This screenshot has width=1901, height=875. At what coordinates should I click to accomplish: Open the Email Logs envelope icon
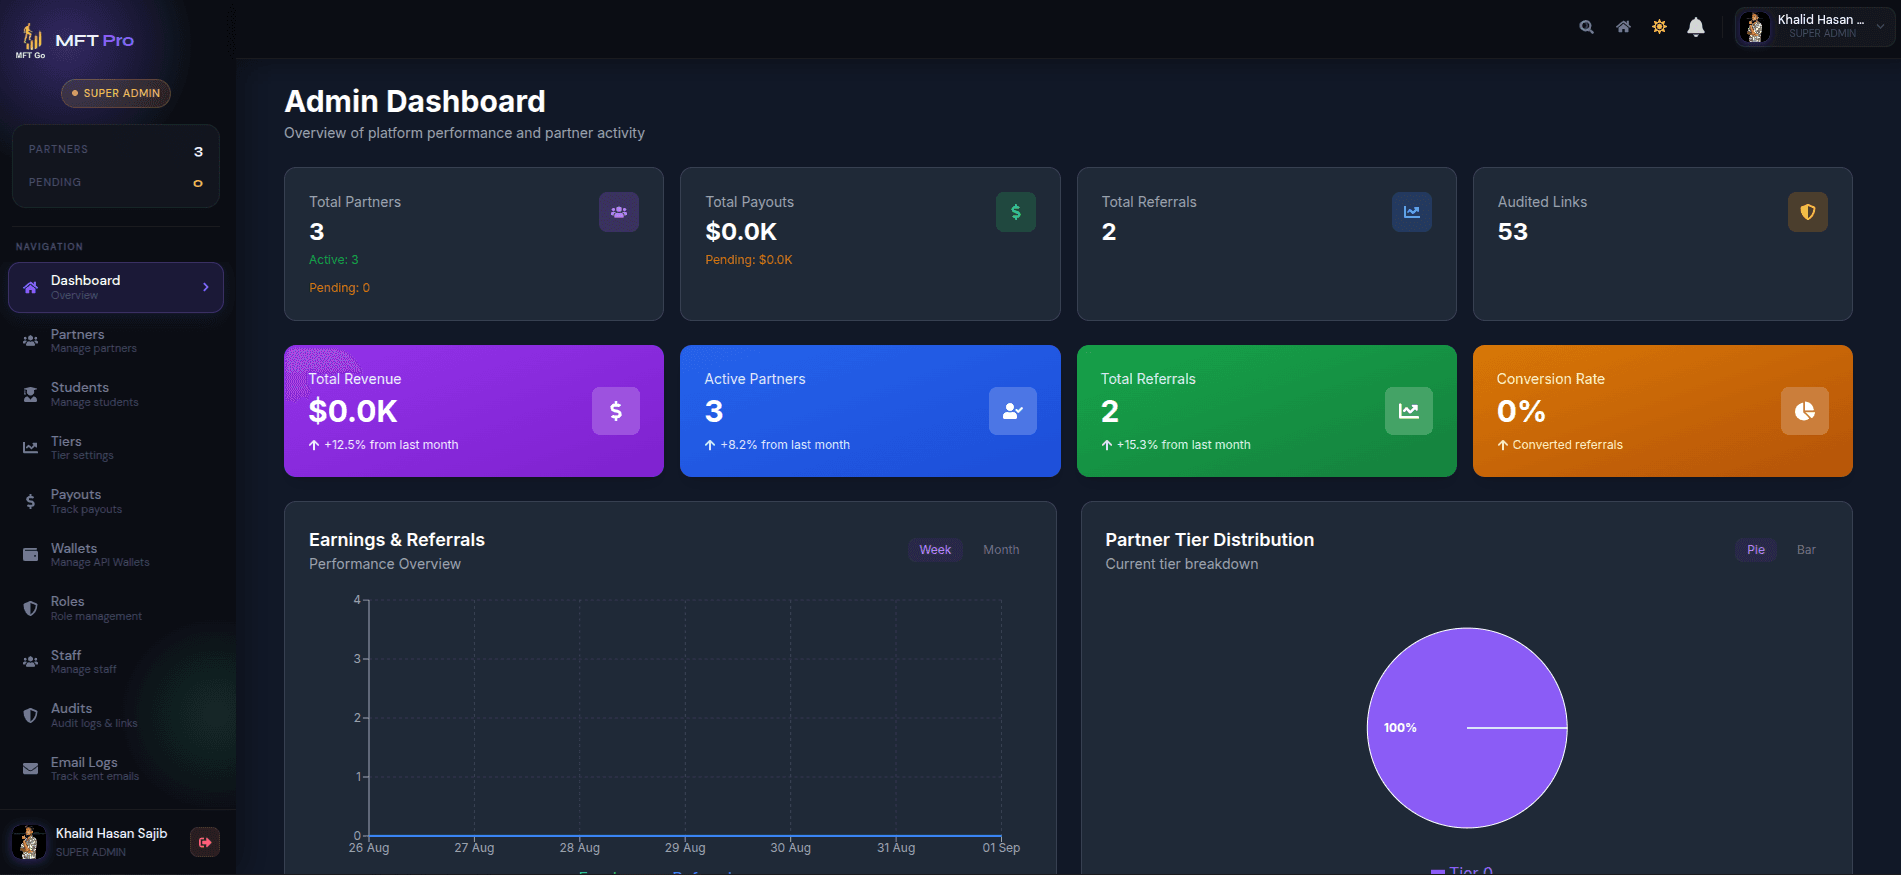tap(30, 769)
